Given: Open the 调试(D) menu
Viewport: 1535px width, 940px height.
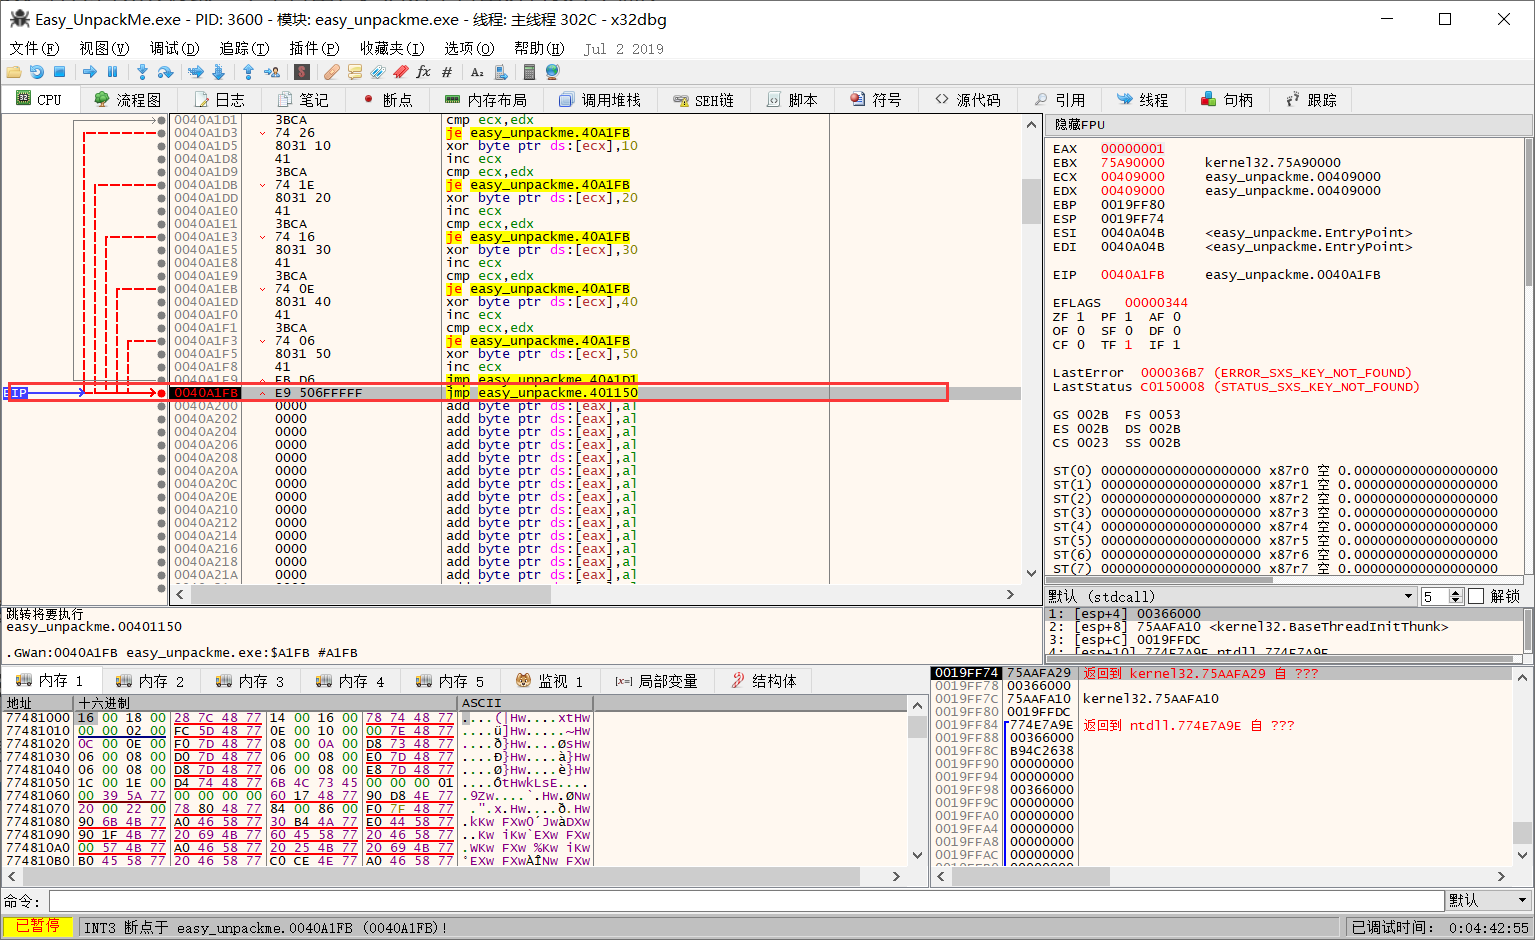Looking at the screenshot, I should coord(174,48).
